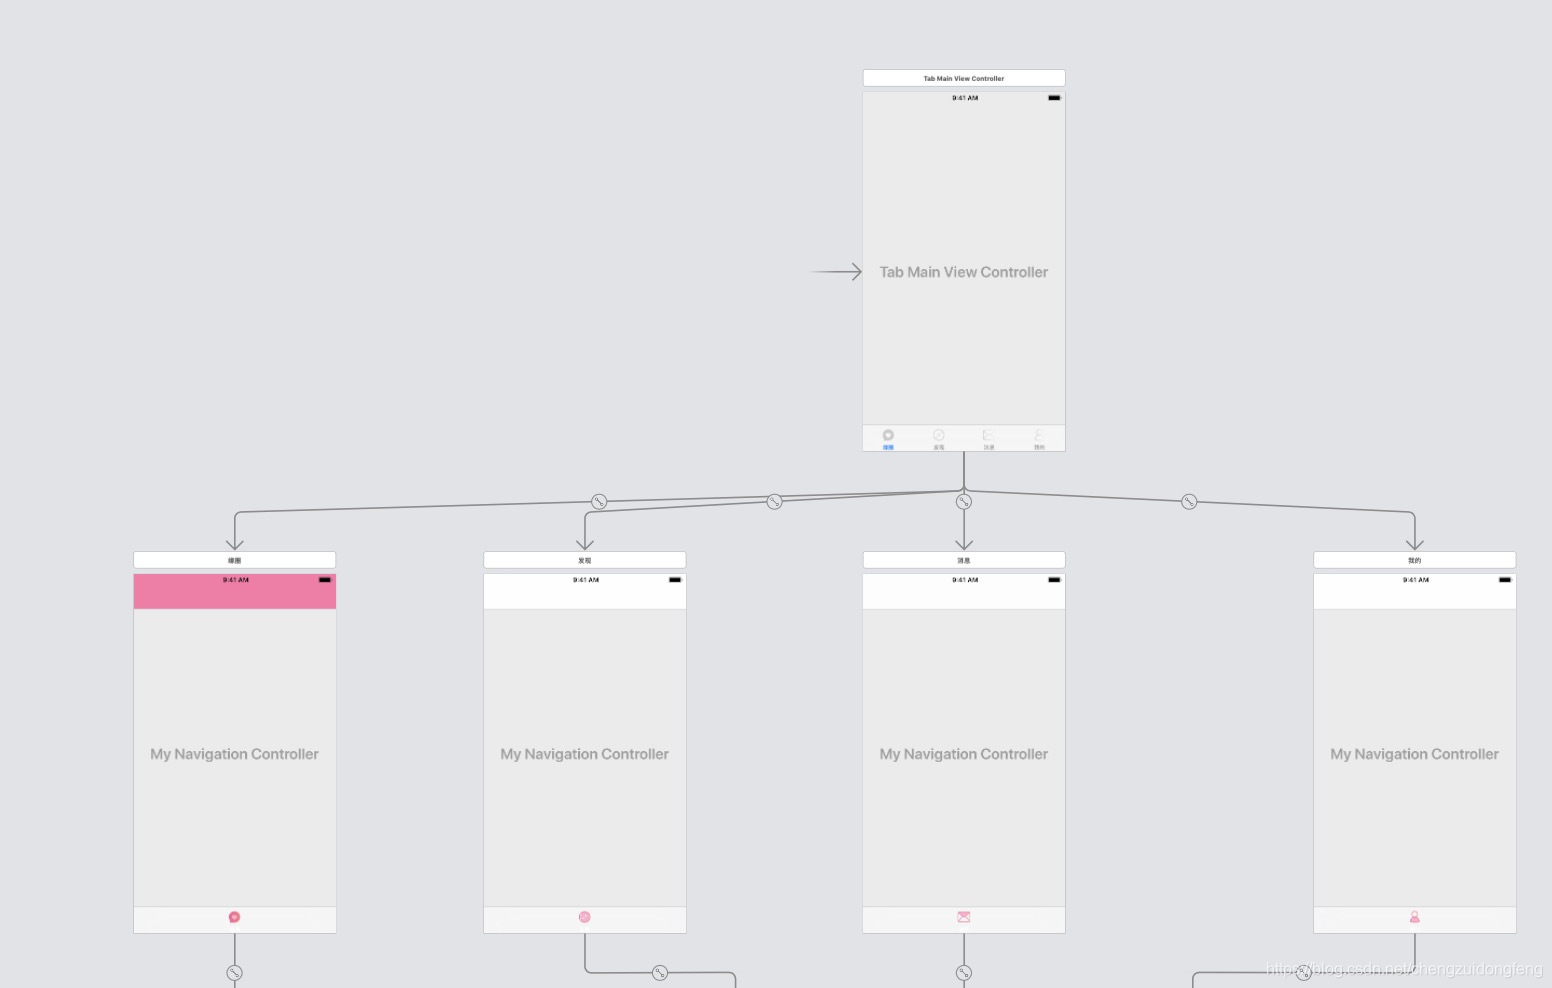Click 'My Navigation Controller' in the 发现 scene
Image resolution: width=1552 pixels, height=988 pixels.
click(585, 754)
